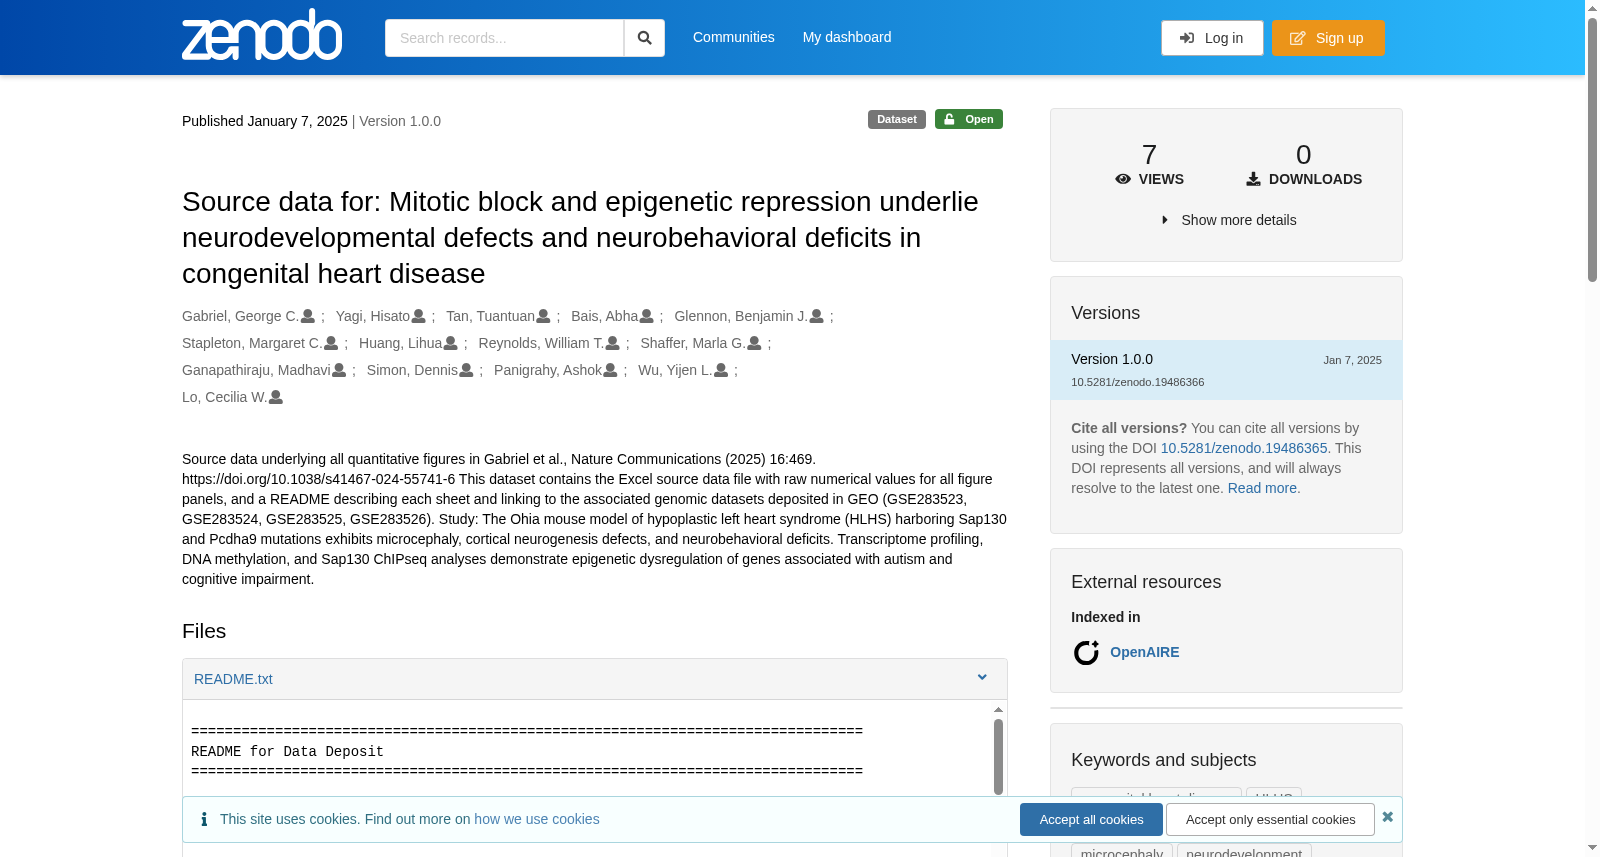1600x857 pixels.
Task: Select Version 1.0.0 in Versions list
Action: pyautogui.click(x=1226, y=370)
